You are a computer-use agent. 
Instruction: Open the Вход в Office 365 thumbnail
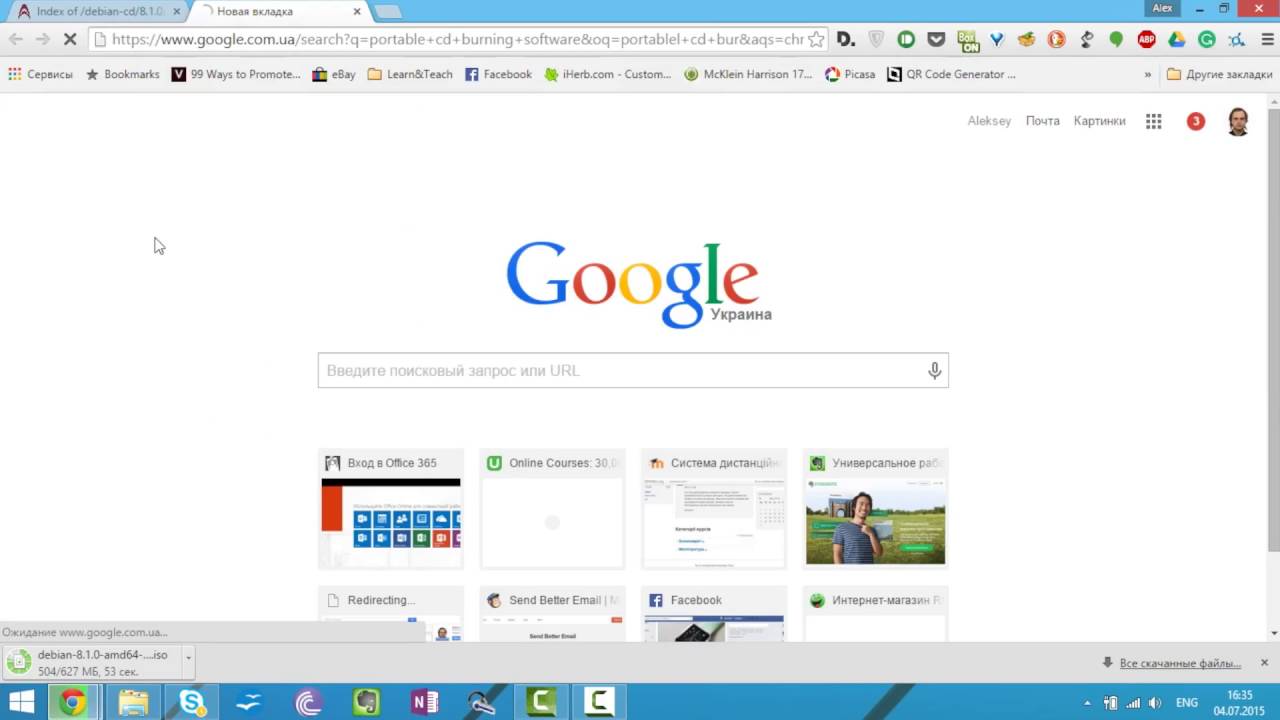tap(391, 509)
